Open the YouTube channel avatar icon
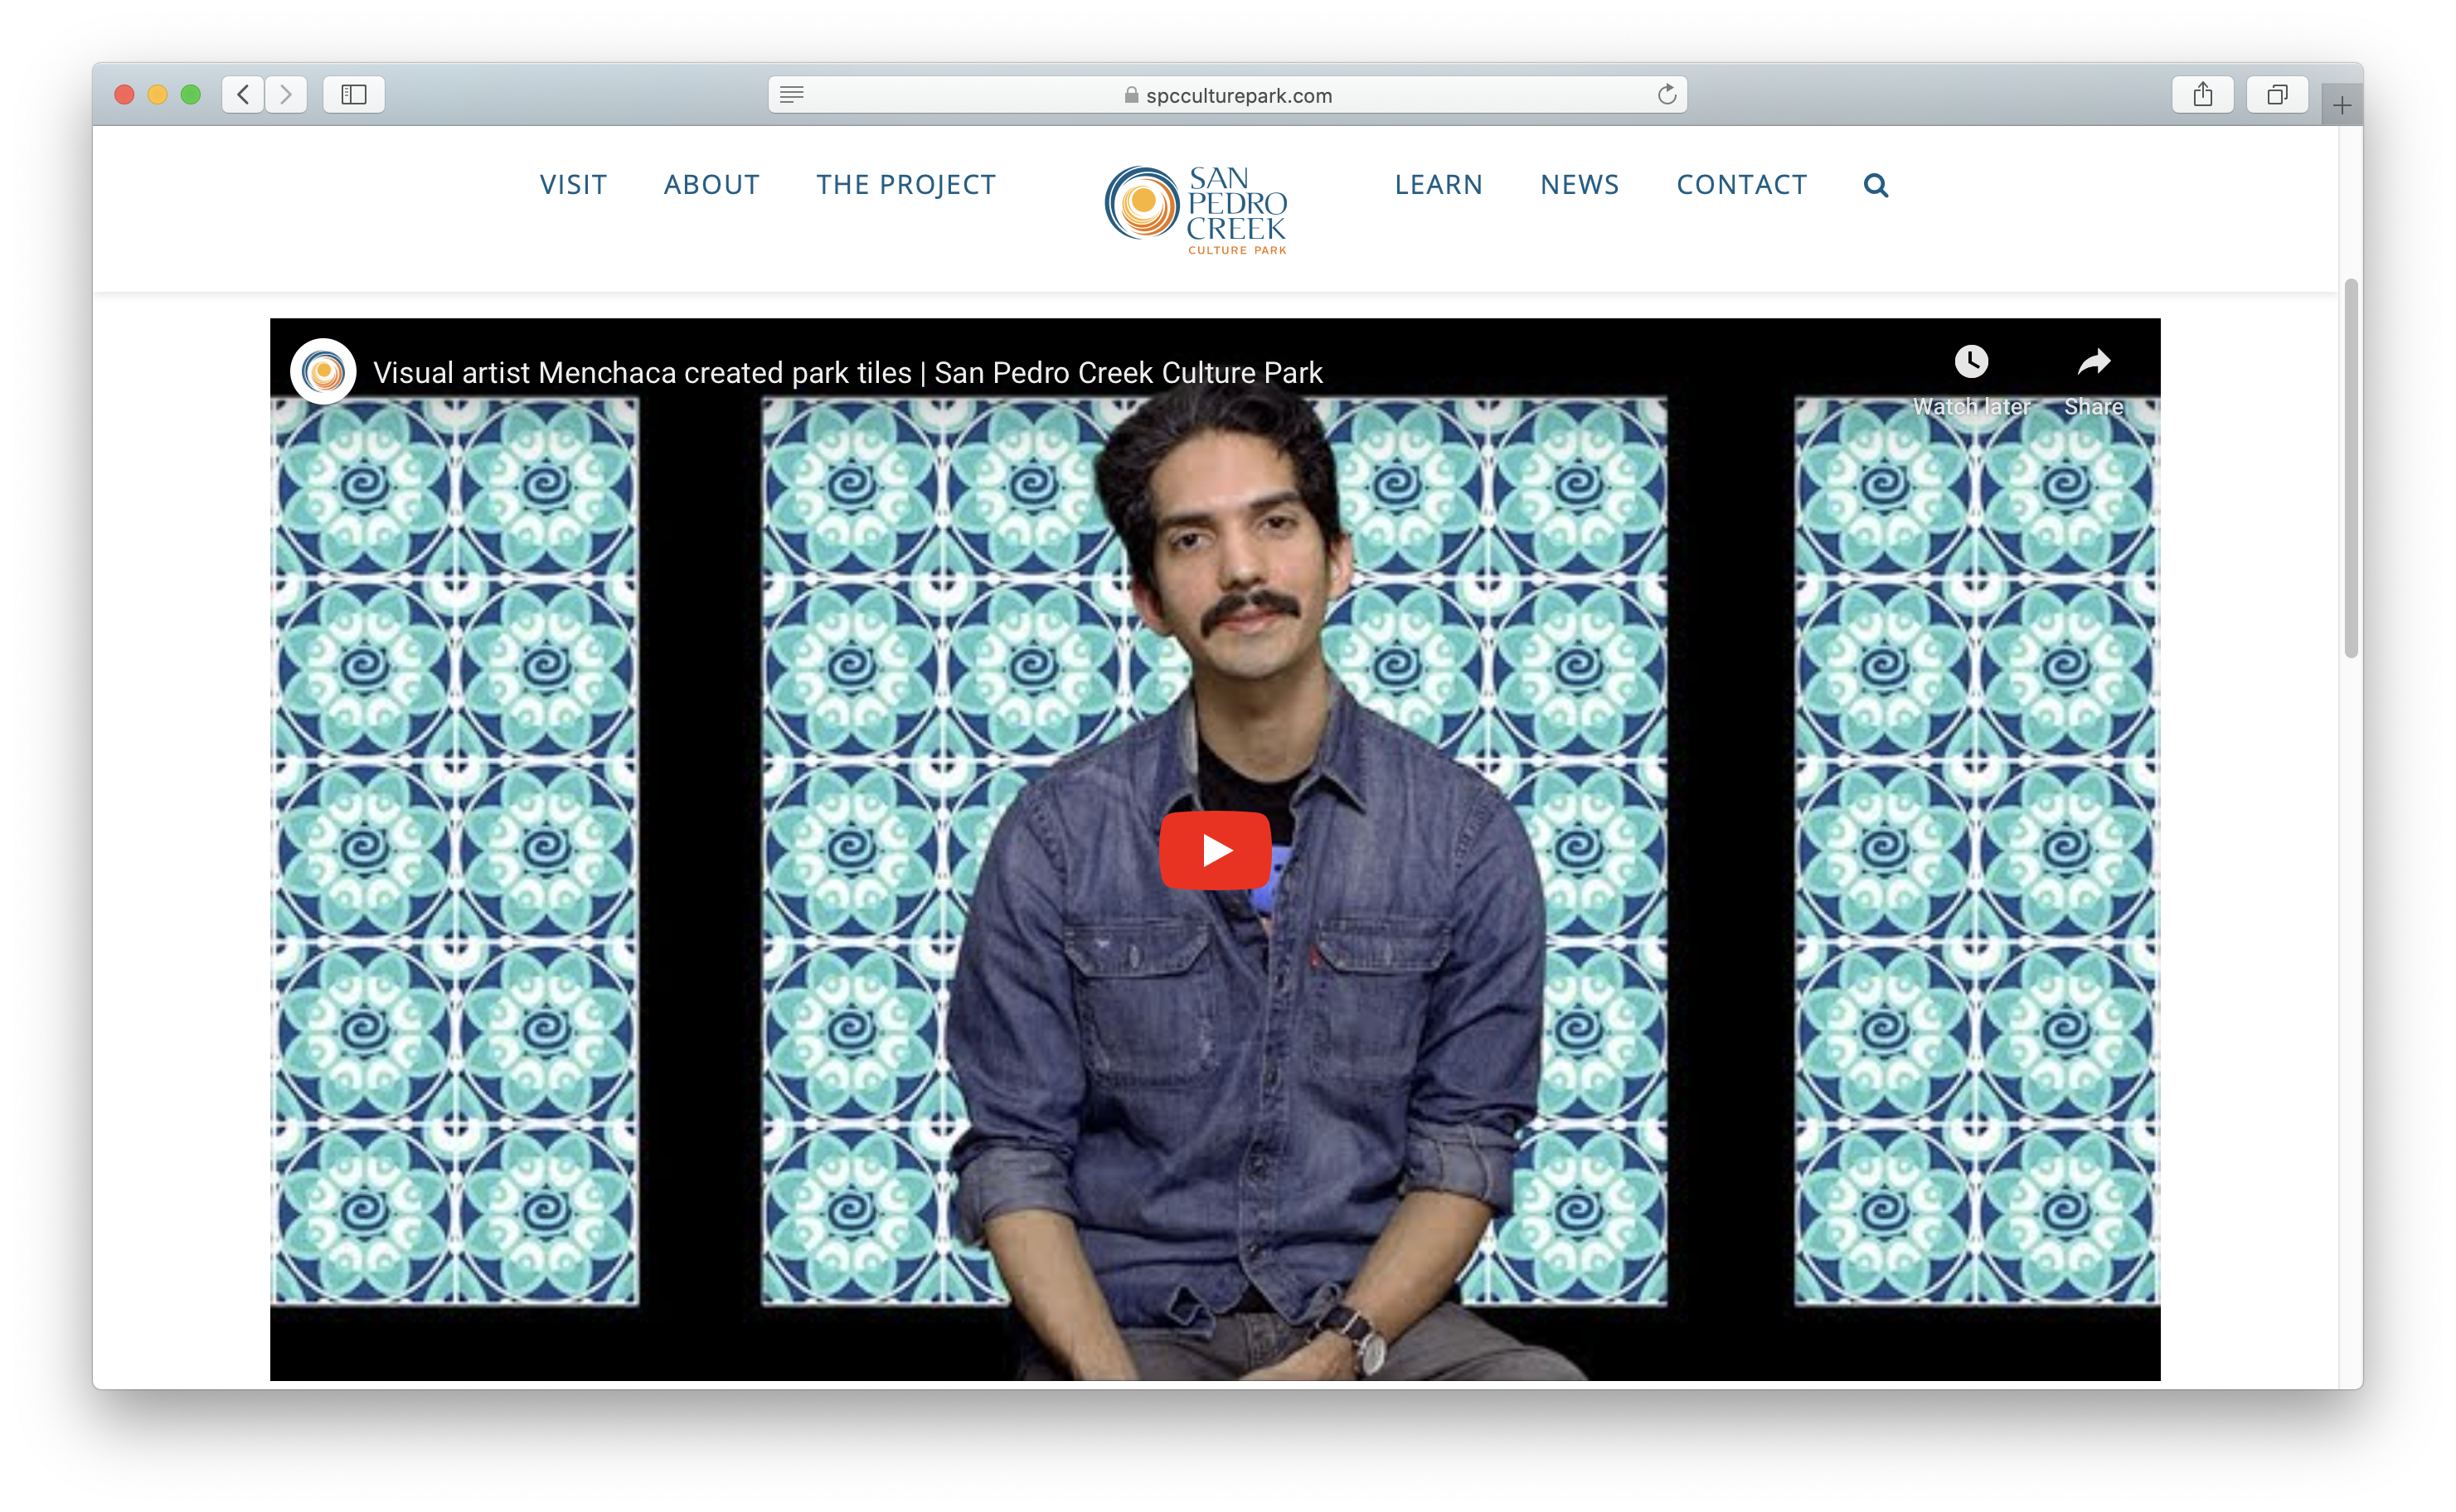The height and width of the screenshot is (1512, 2456). tap(323, 372)
